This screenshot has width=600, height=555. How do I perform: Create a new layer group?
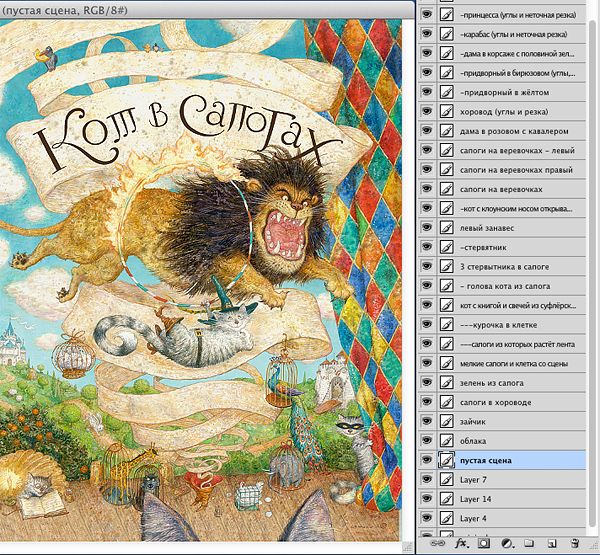[x=529, y=544]
